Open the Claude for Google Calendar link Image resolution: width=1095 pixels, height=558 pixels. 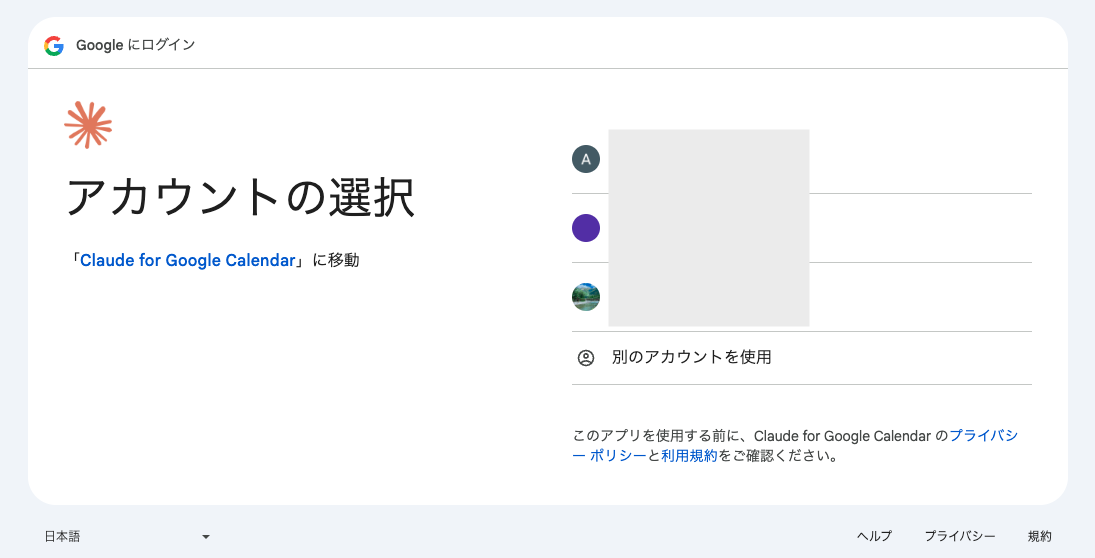pos(188,260)
